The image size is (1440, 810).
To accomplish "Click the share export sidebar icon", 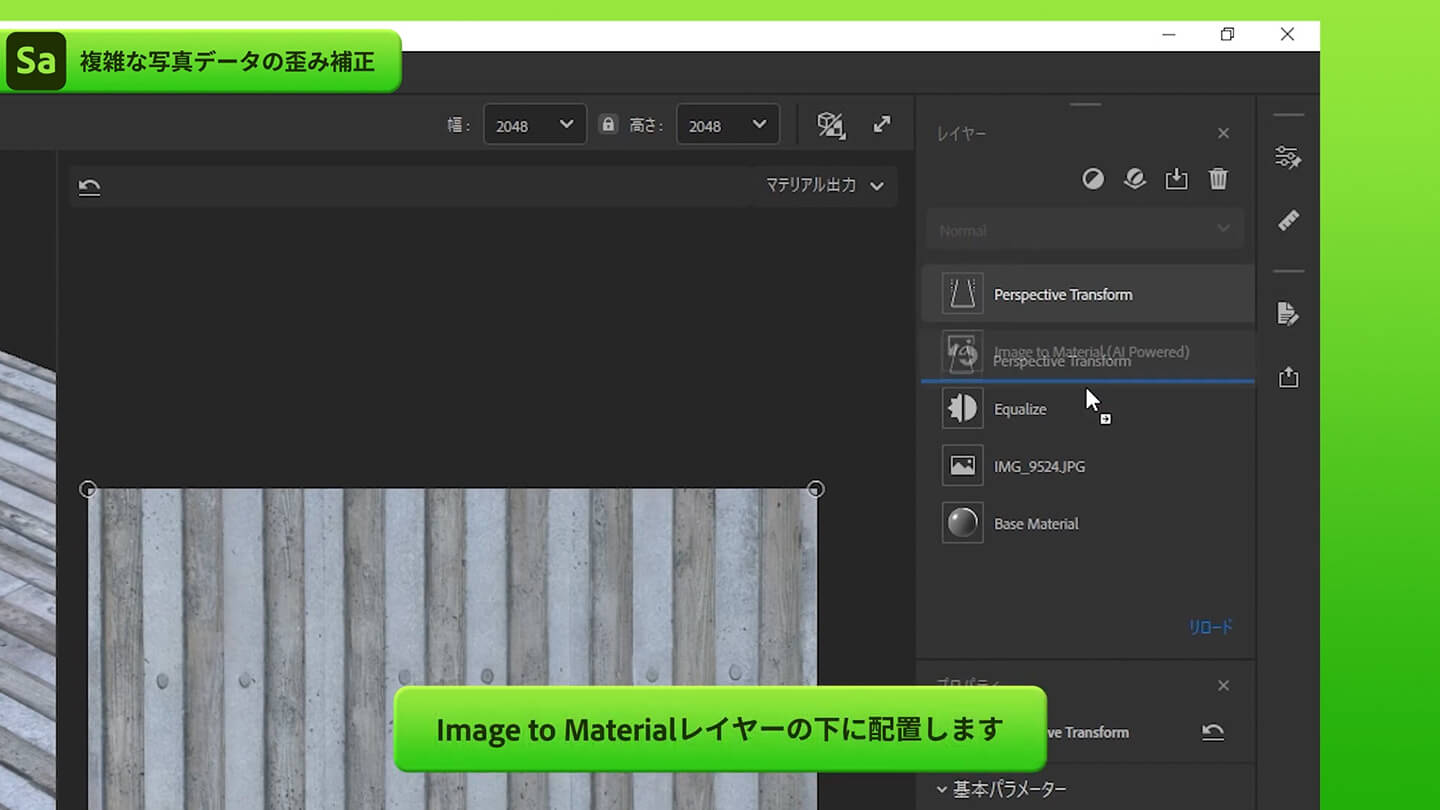I will point(1288,377).
